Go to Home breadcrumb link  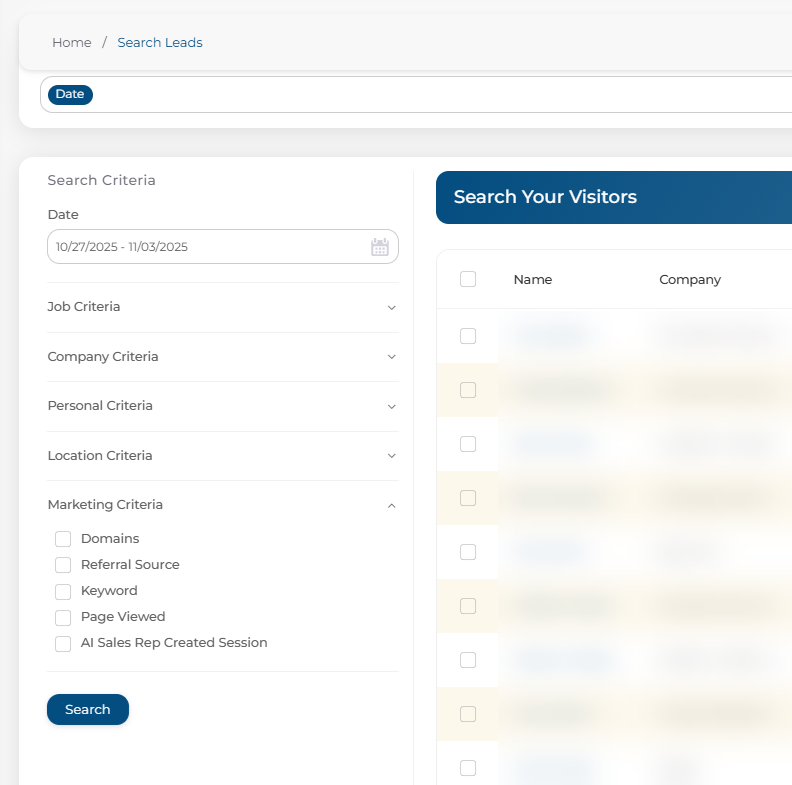72,43
